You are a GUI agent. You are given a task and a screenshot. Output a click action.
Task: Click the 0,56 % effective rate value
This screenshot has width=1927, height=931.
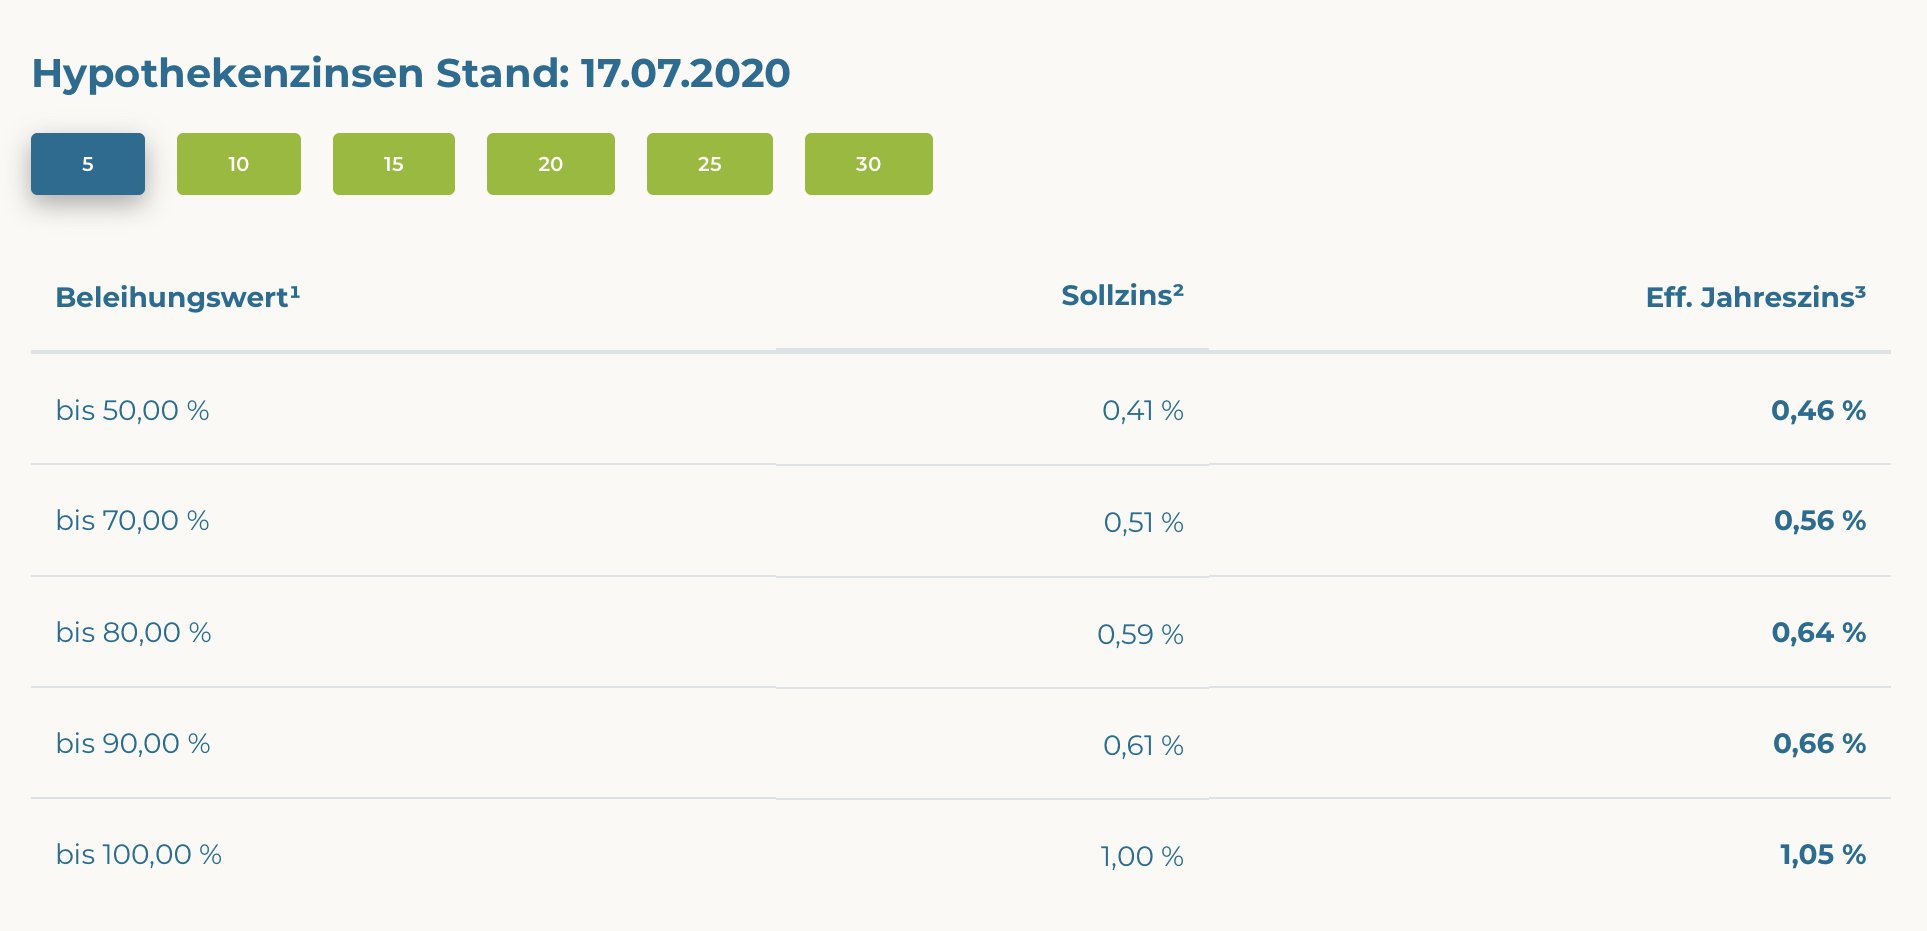[1819, 520]
